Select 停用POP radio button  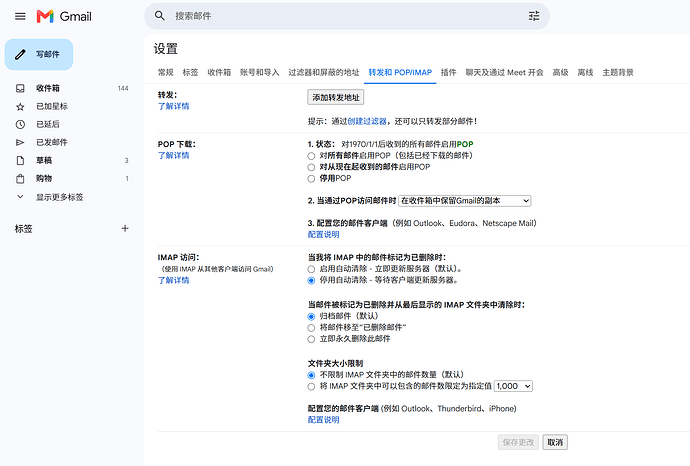[x=311, y=179]
